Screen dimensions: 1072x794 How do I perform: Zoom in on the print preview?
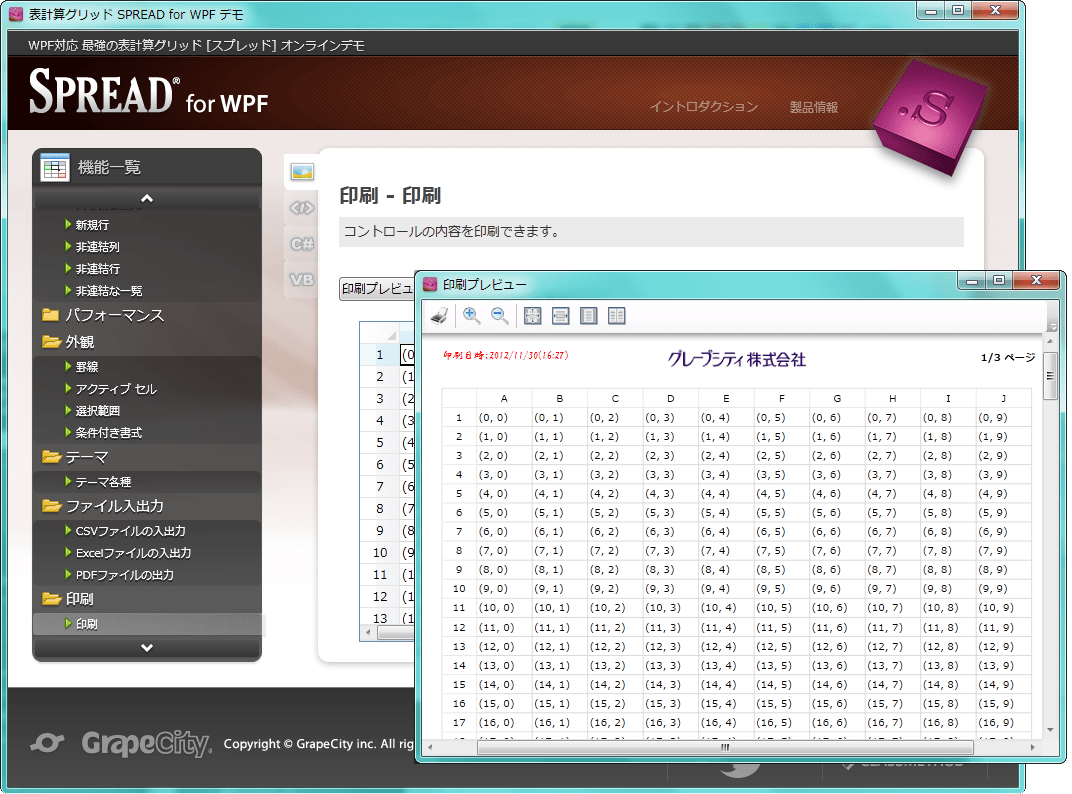471,316
